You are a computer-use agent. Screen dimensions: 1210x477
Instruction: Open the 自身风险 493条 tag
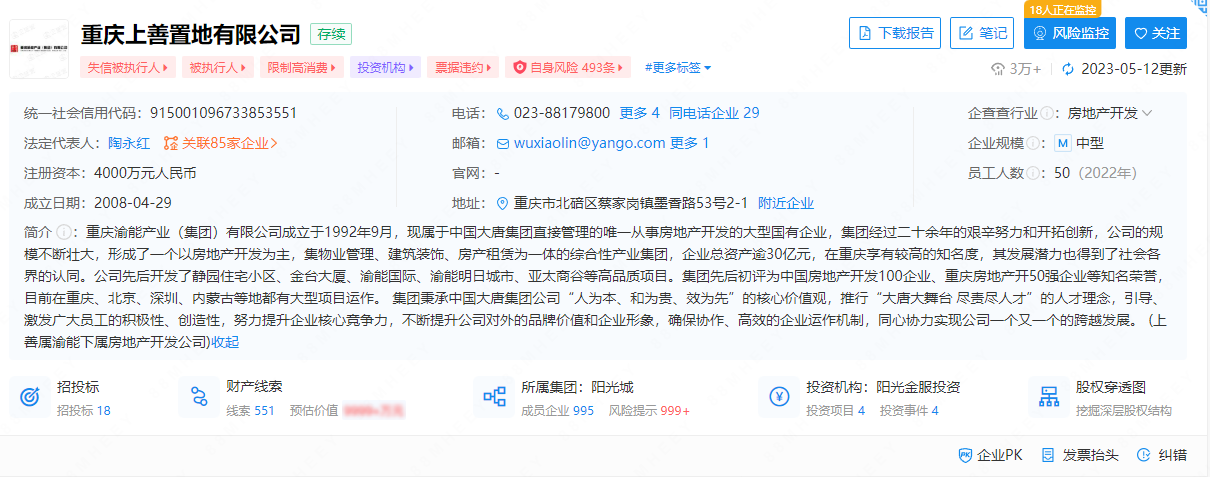pyautogui.click(x=568, y=68)
